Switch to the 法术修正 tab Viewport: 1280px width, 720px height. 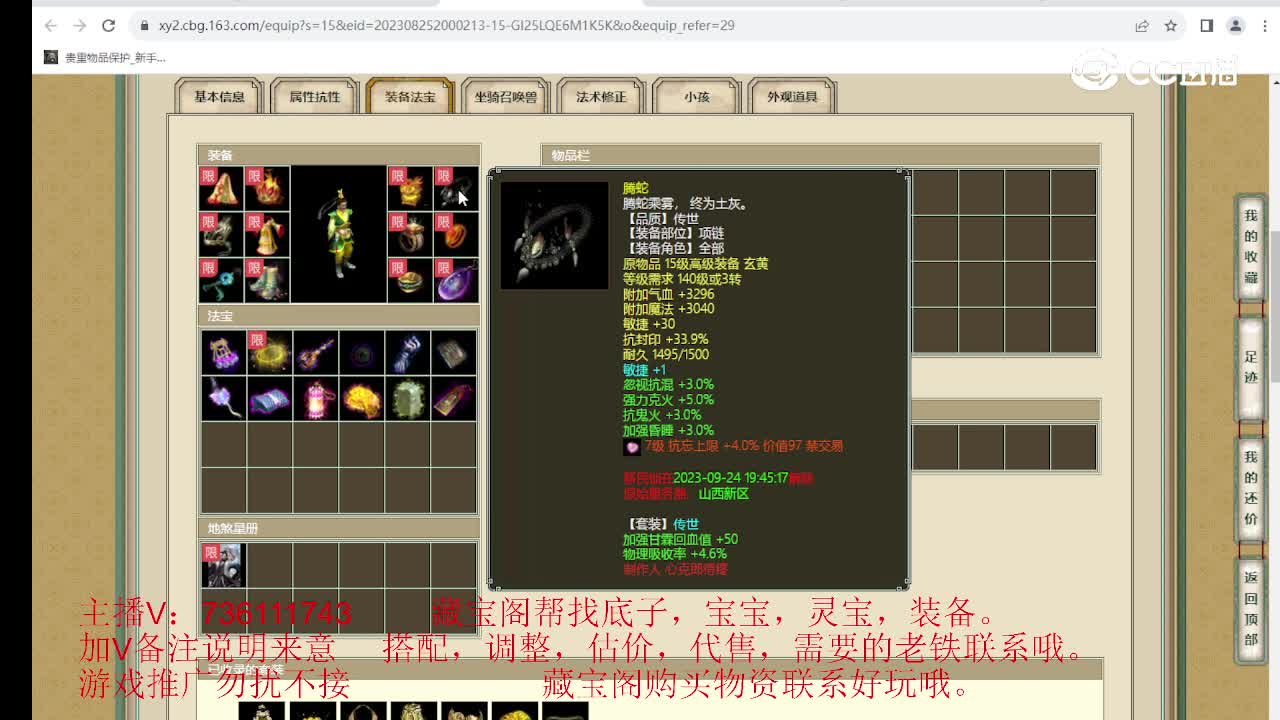click(x=601, y=97)
